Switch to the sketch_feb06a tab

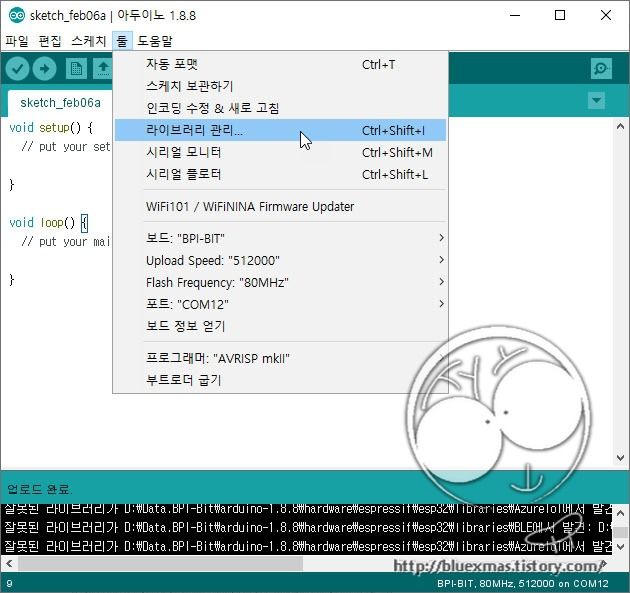click(x=60, y=103)
